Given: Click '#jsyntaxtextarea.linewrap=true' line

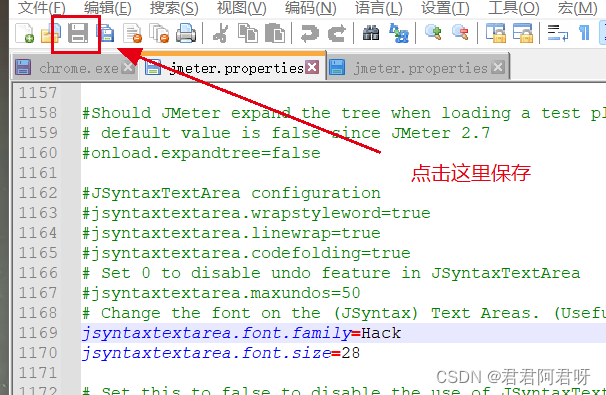Looking at the screenshot, I should [231, 233].
